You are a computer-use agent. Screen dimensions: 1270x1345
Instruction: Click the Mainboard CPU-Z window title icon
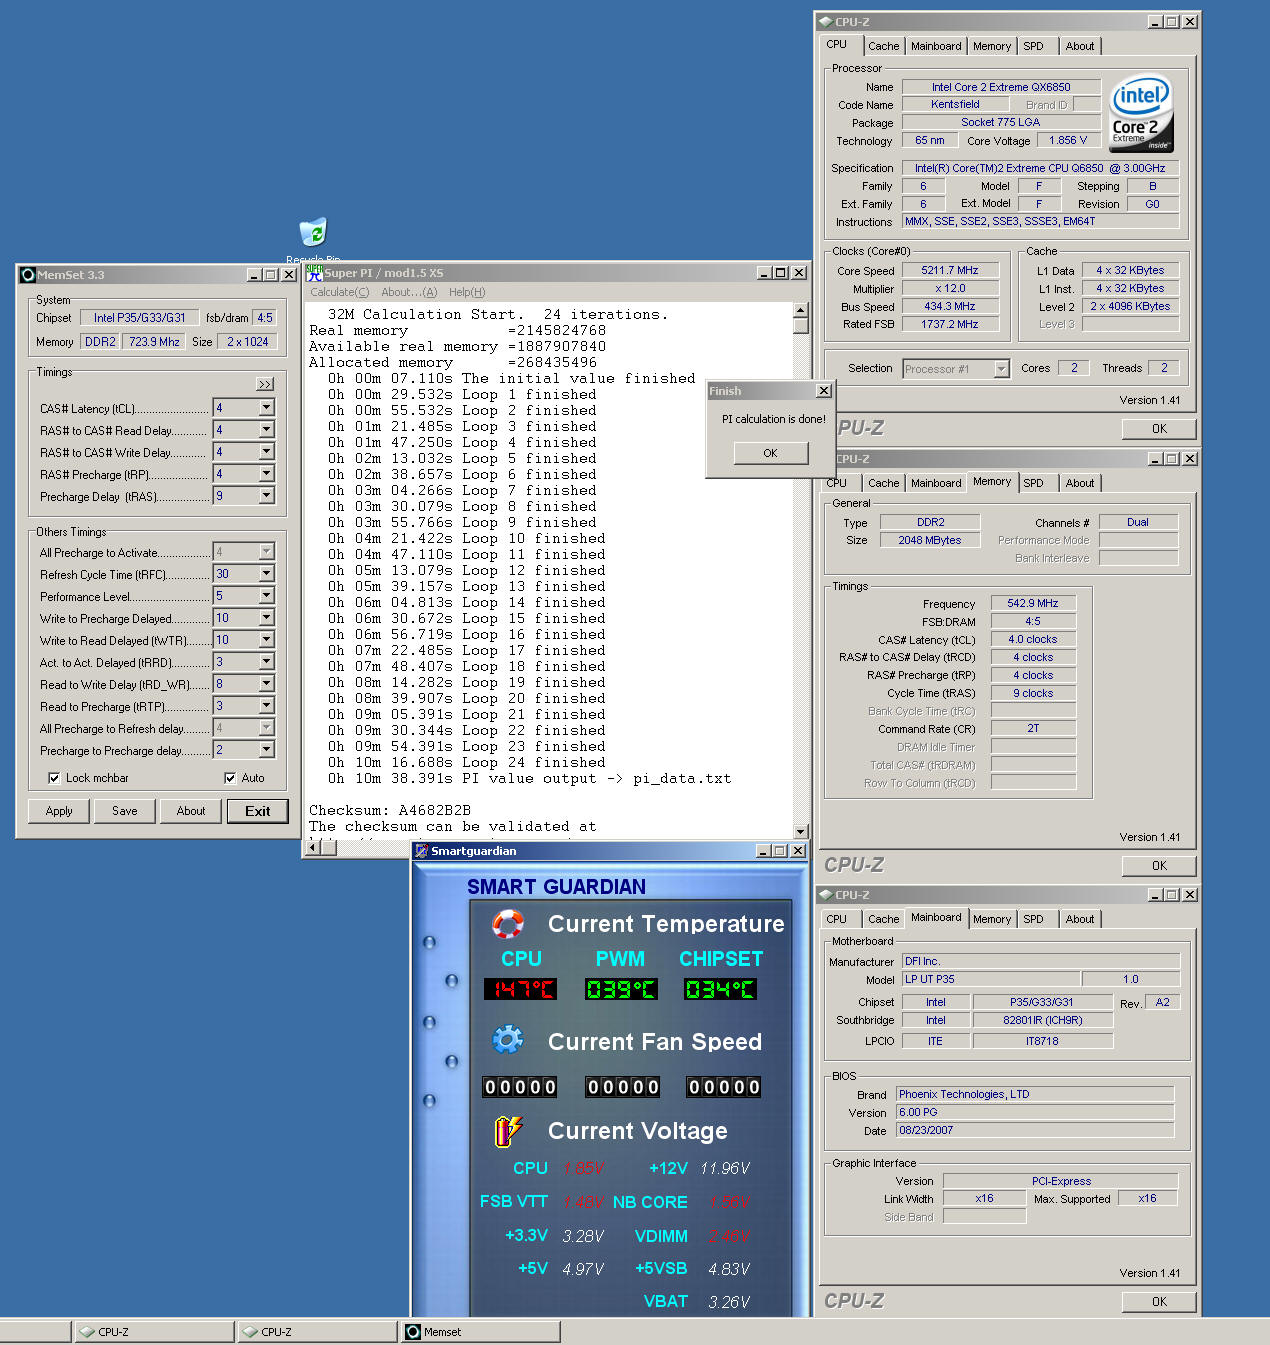825,894
